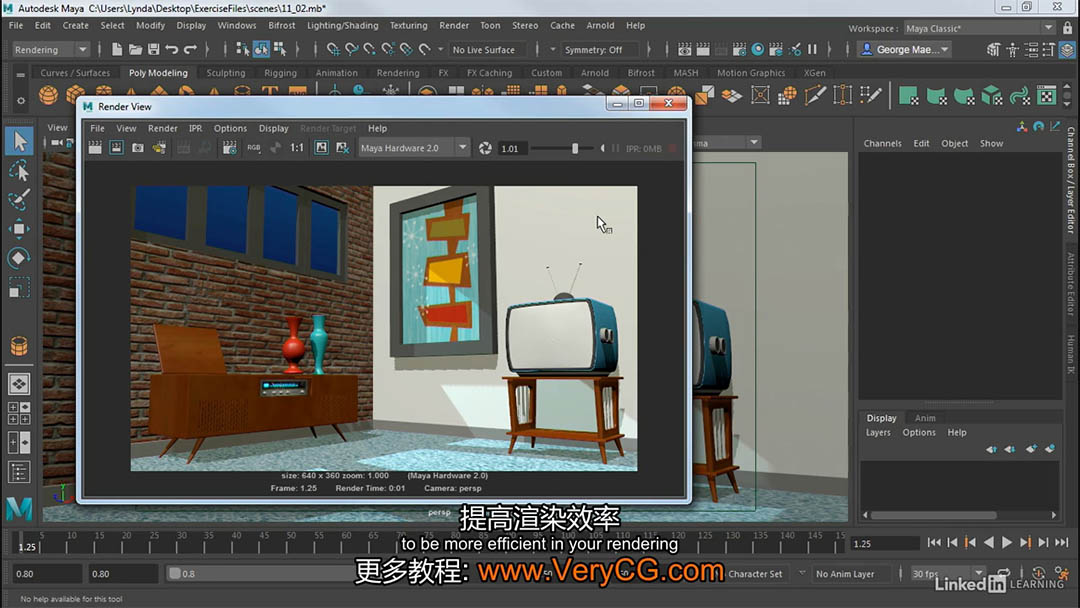Open Channels menu in Channel Box

pyautogui.click(x=882, y=143)
